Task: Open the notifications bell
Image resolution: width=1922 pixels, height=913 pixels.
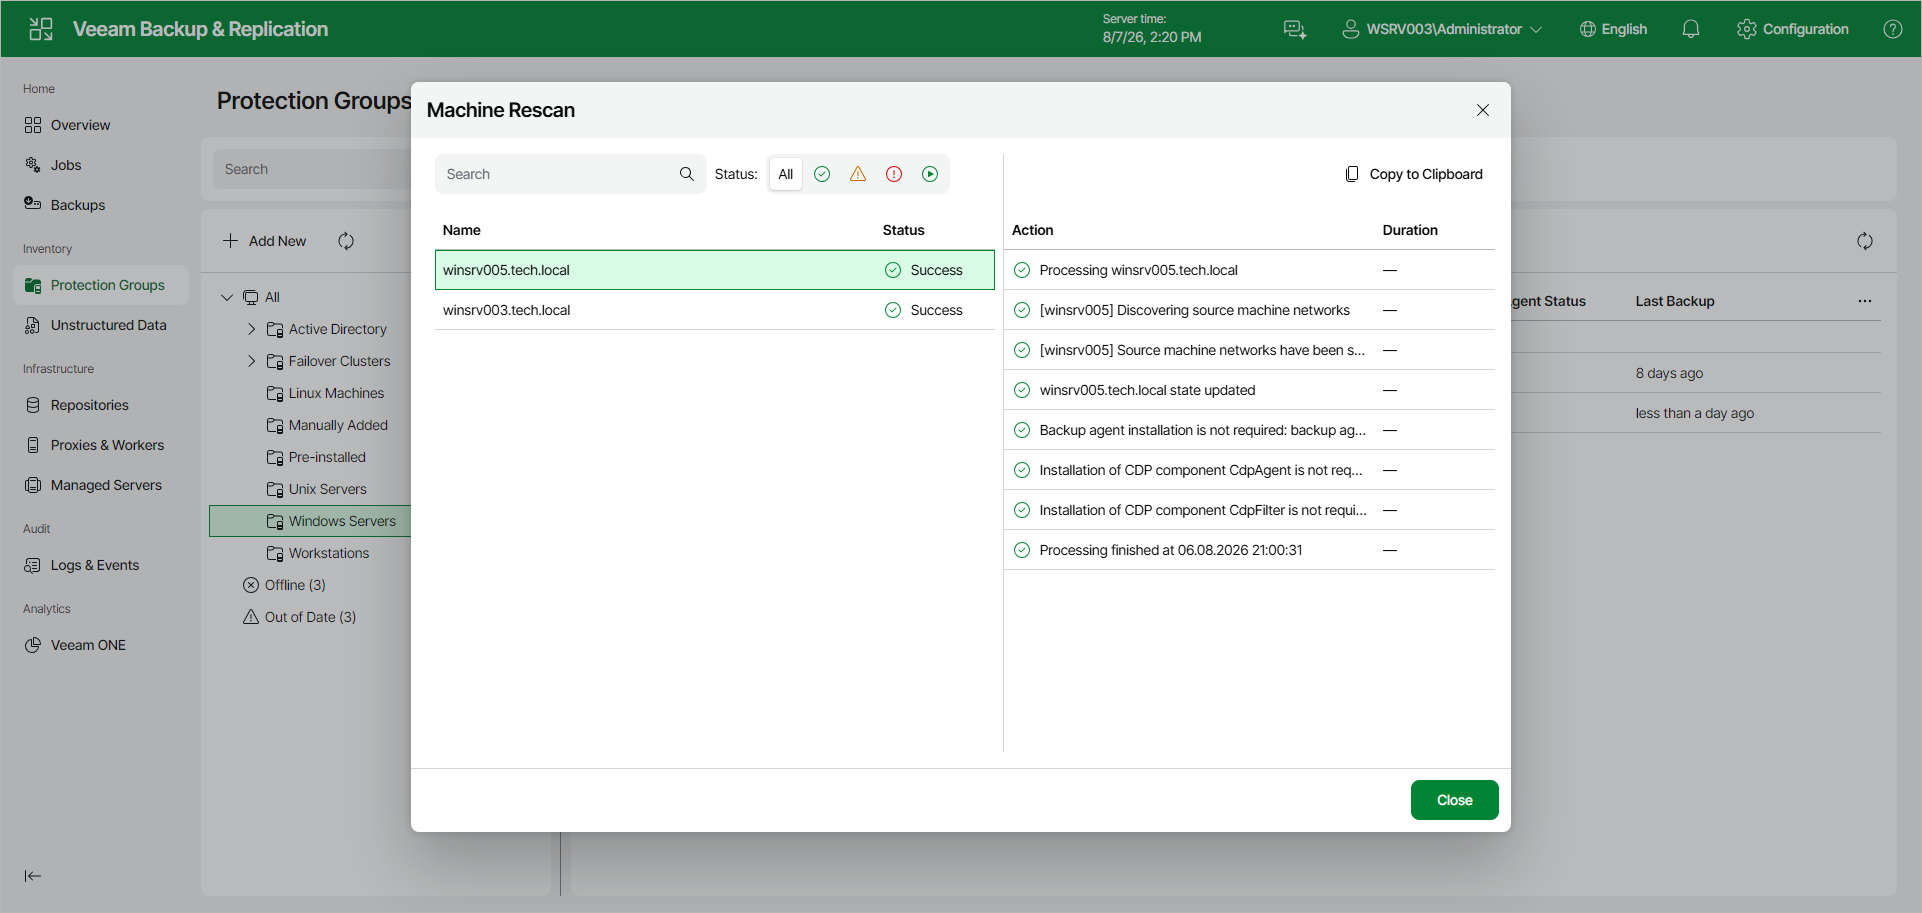Action: point(1691,29)
